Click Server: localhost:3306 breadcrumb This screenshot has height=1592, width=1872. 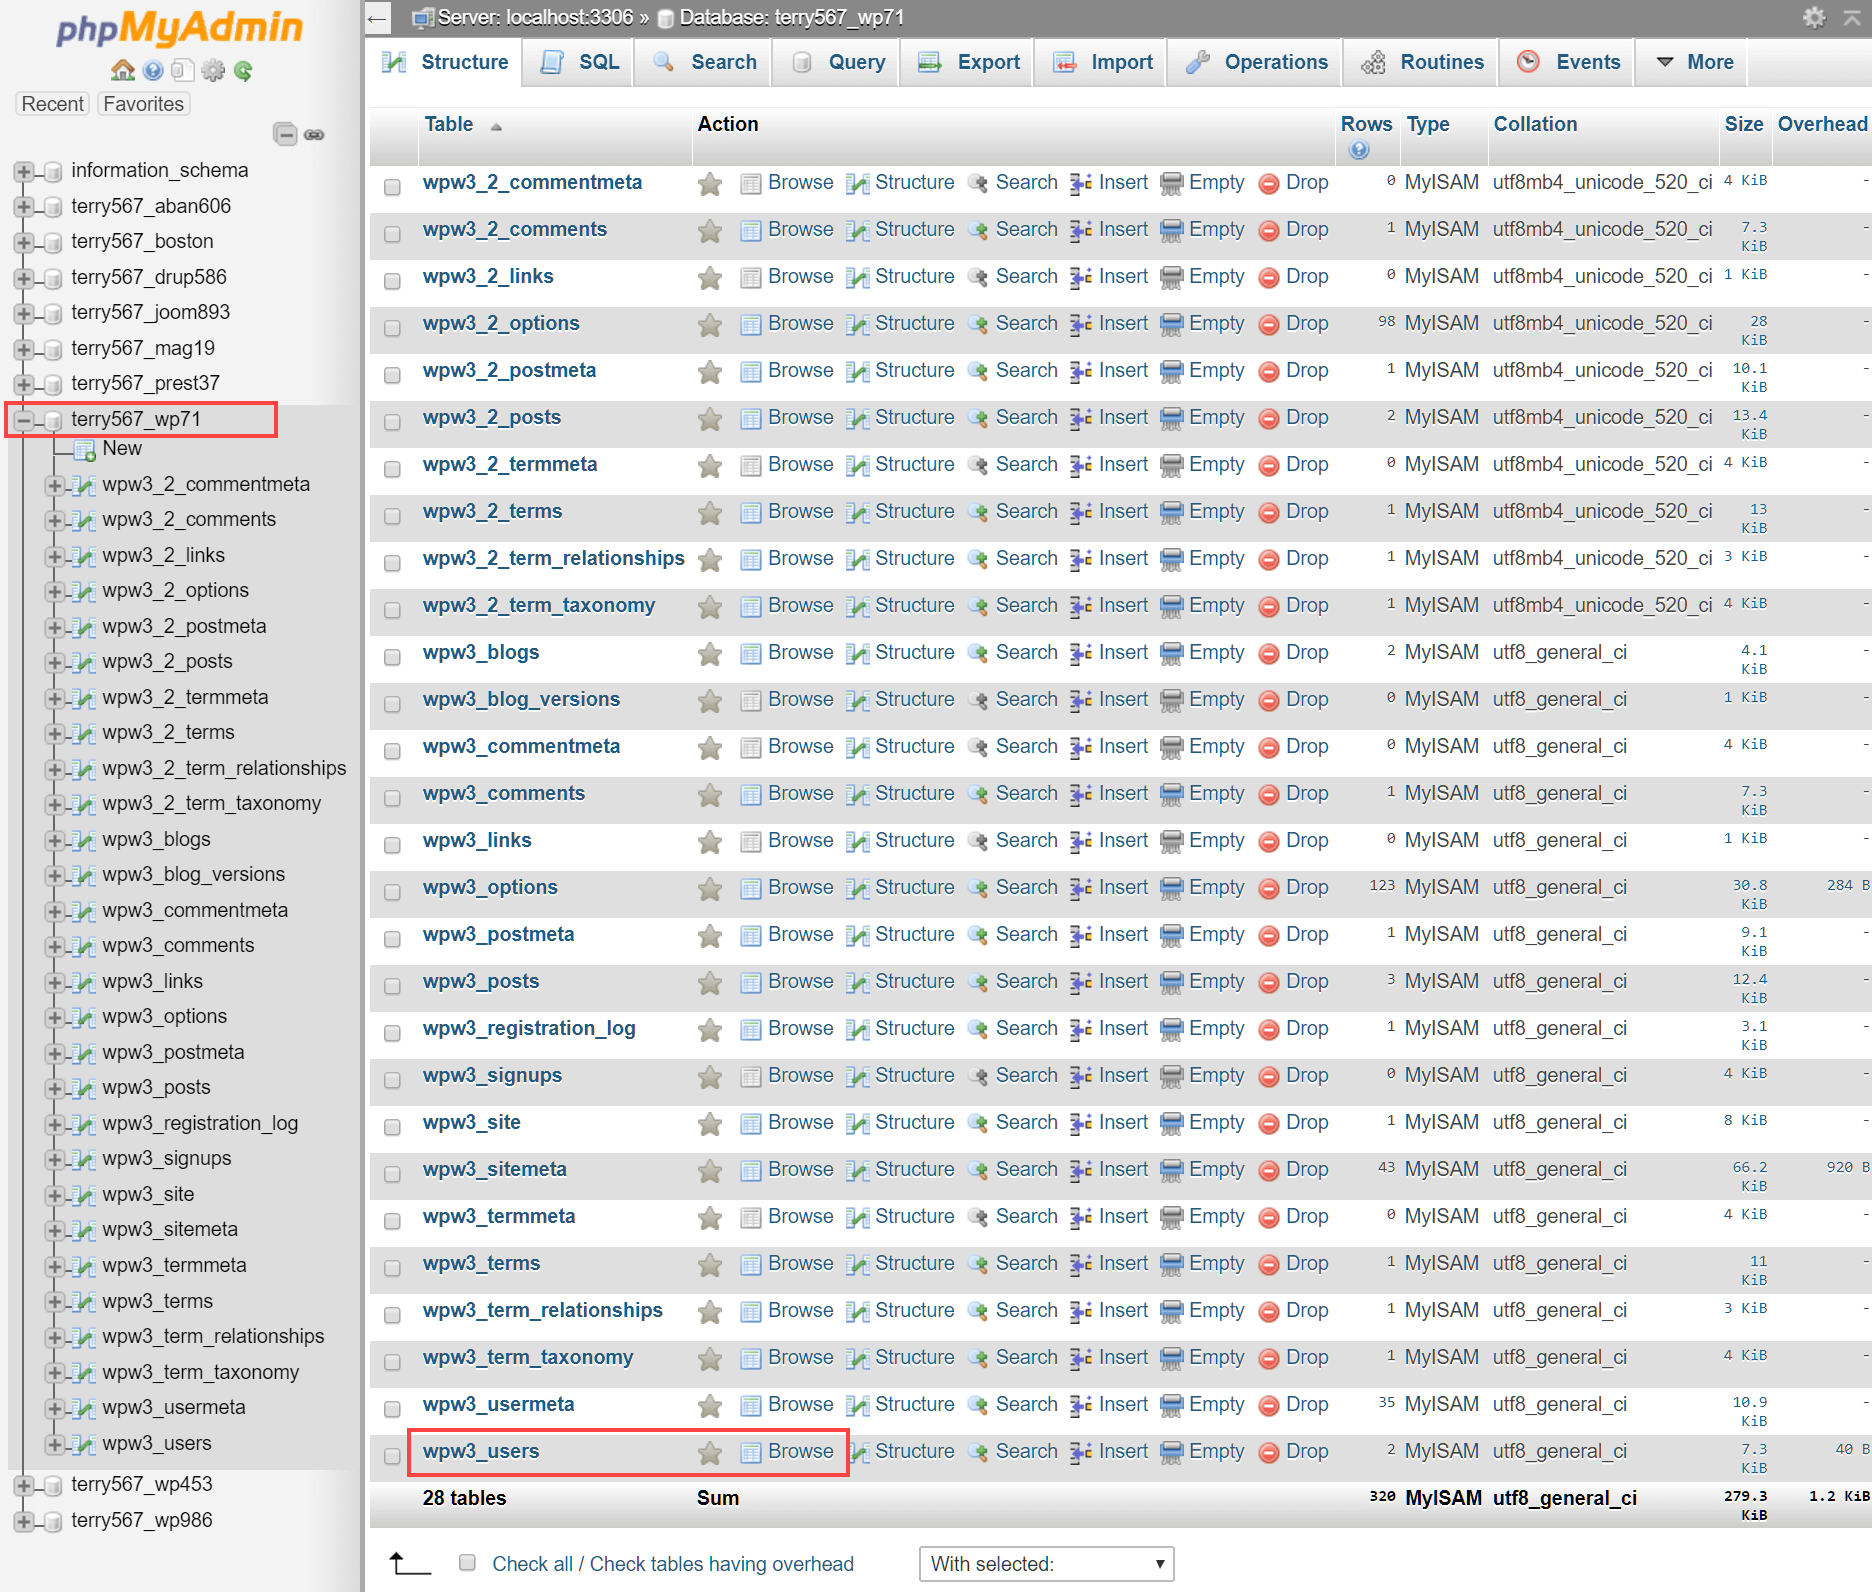535,17
